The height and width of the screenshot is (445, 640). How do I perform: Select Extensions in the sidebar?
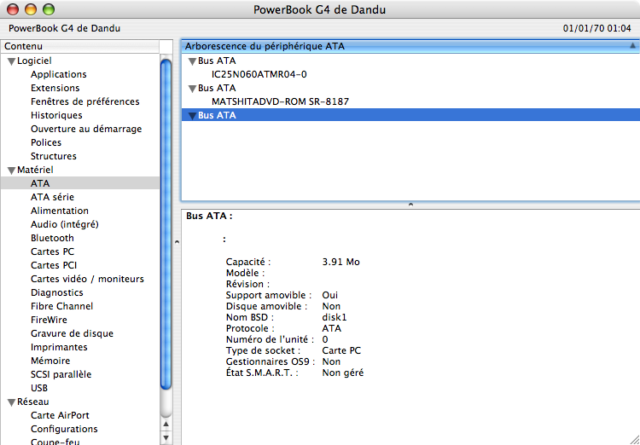[55, 88]
